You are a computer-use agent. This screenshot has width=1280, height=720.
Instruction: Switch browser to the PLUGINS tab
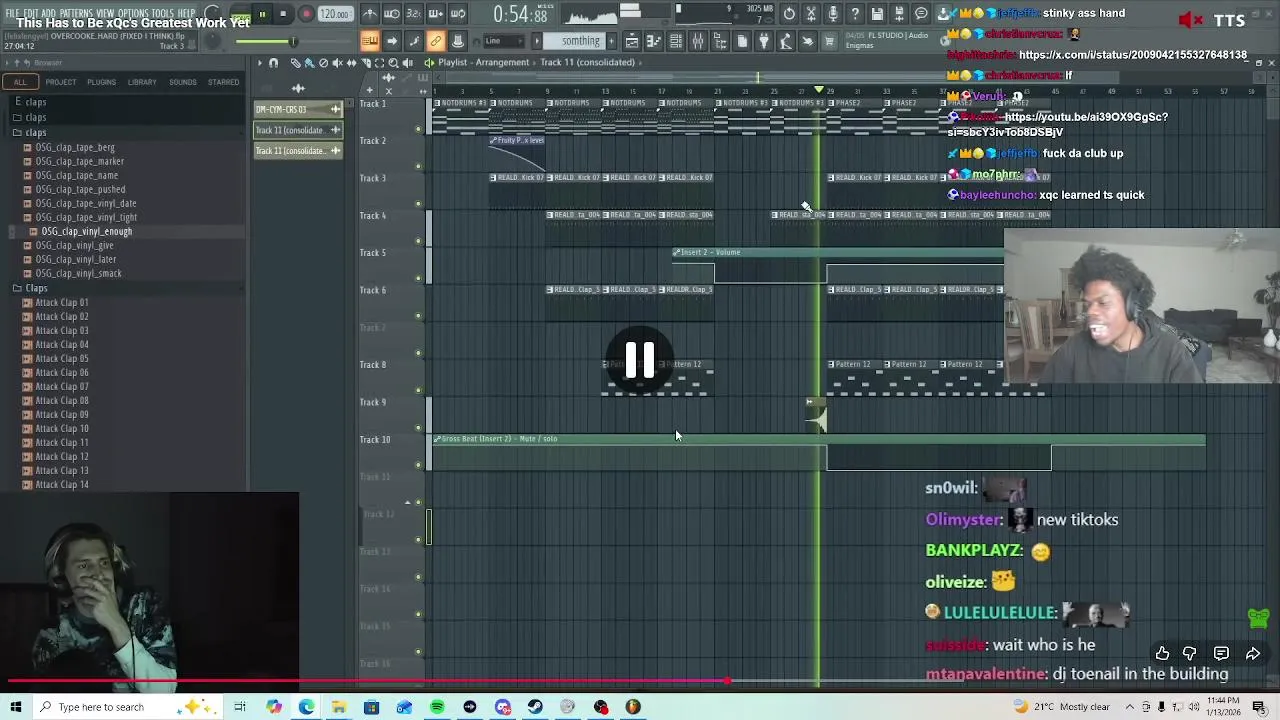click(101, 82)
